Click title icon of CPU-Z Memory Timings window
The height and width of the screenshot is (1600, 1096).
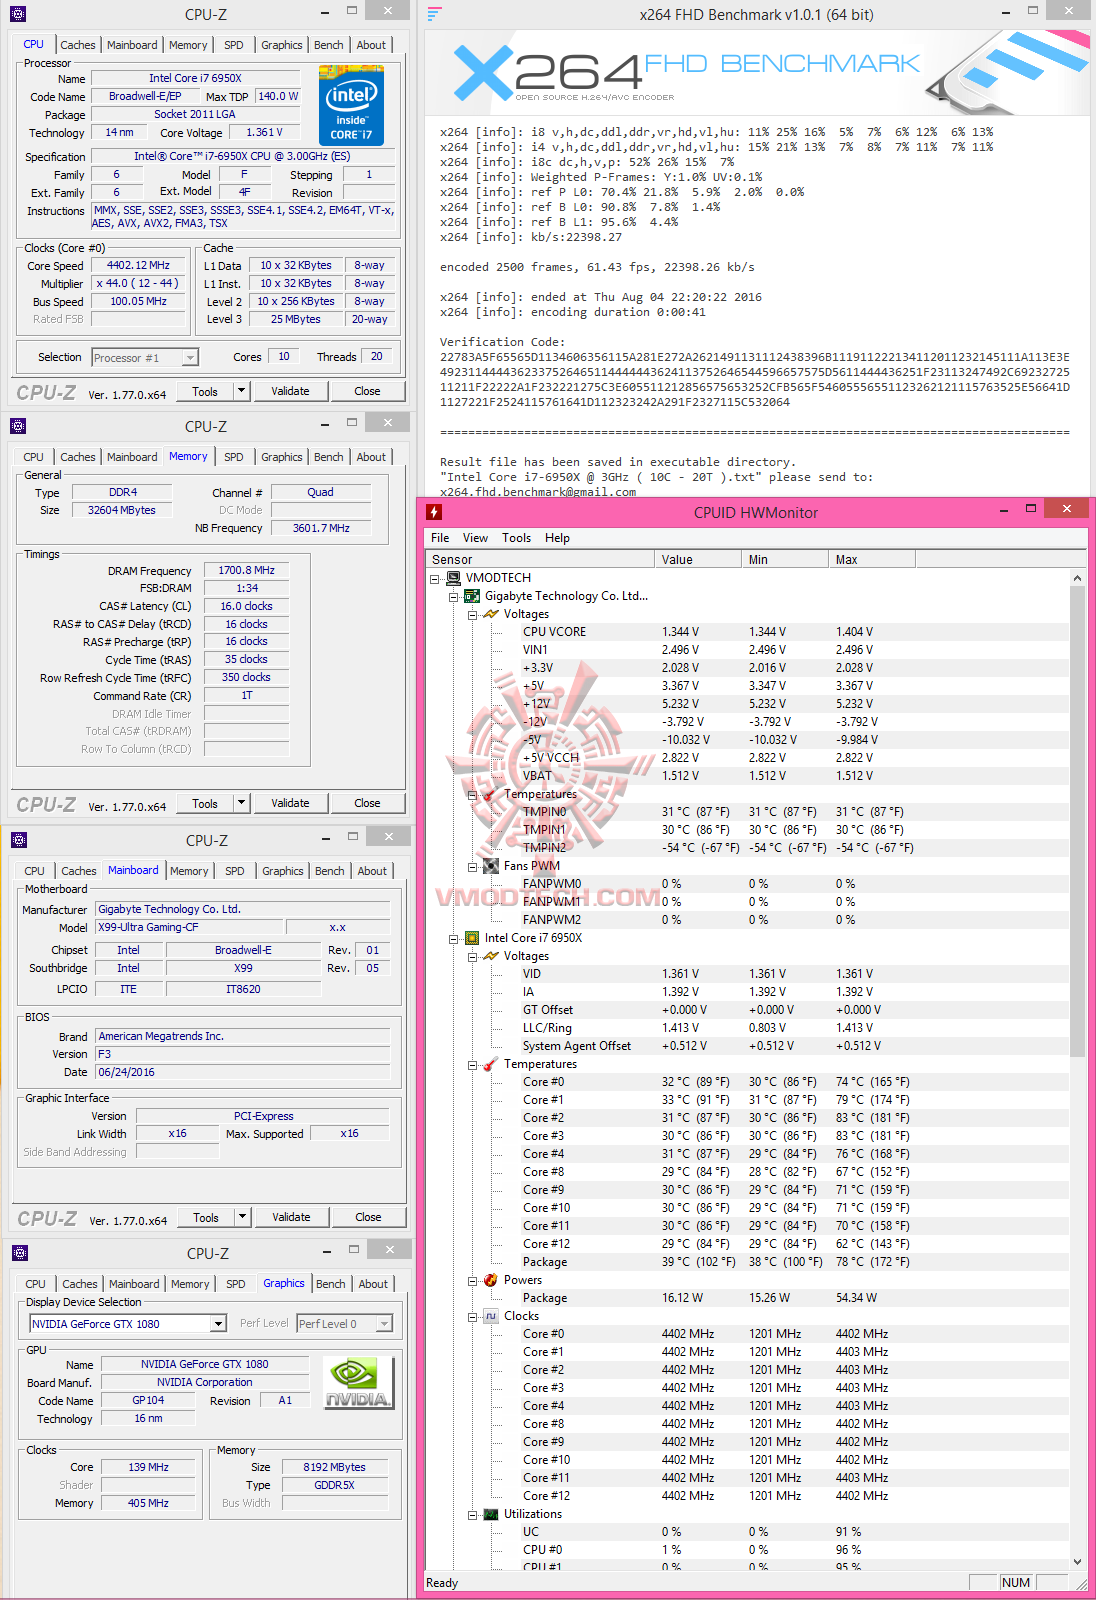coord(18,426)
